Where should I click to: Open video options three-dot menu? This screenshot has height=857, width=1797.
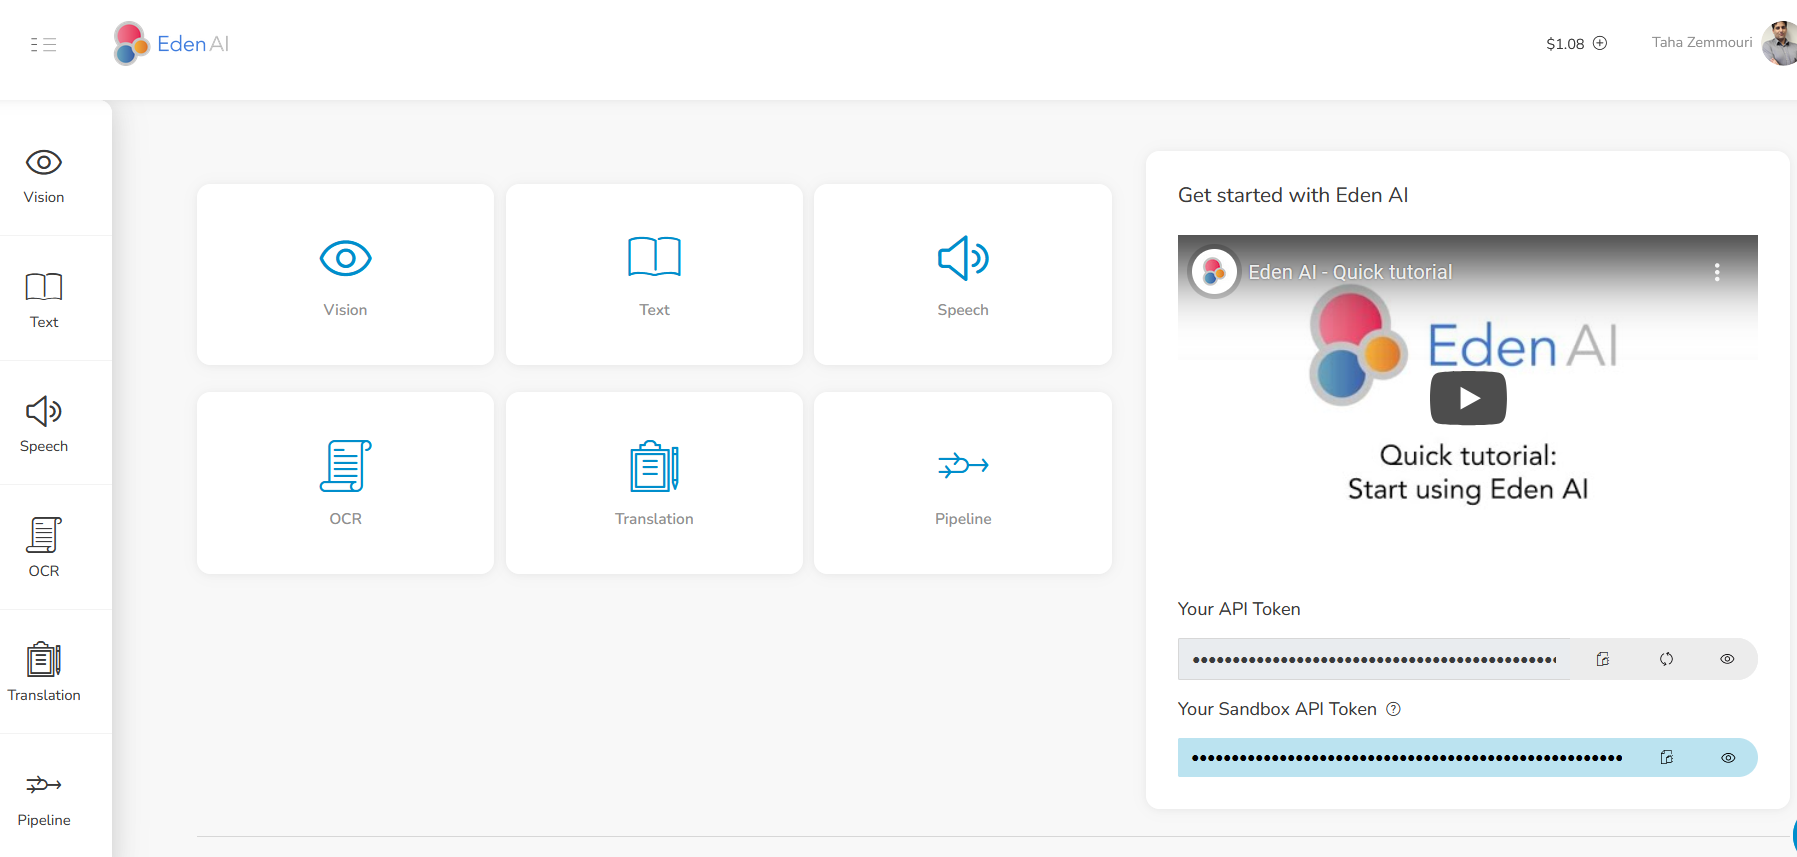(1717, 272)
